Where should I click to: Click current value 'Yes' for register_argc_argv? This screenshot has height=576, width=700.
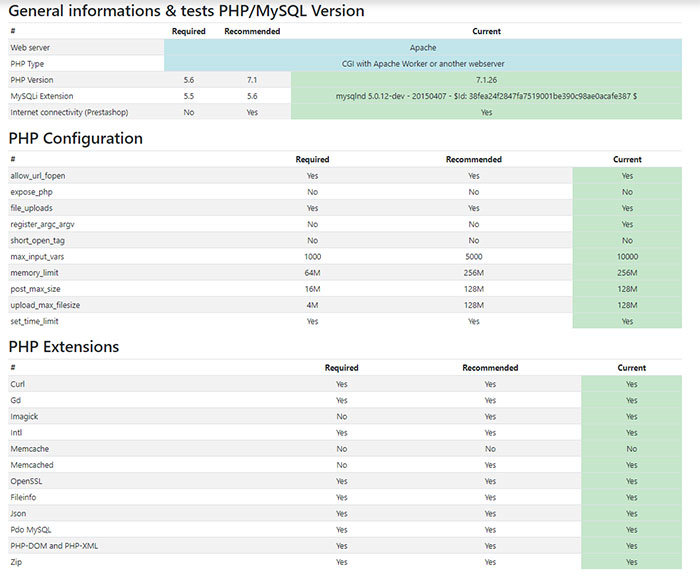click(x=627, y=224)
